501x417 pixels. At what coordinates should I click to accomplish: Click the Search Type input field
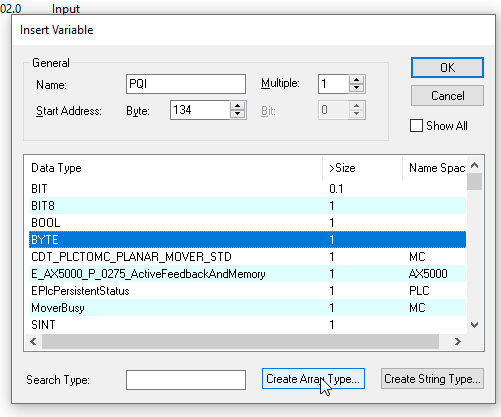pos(186,380)
